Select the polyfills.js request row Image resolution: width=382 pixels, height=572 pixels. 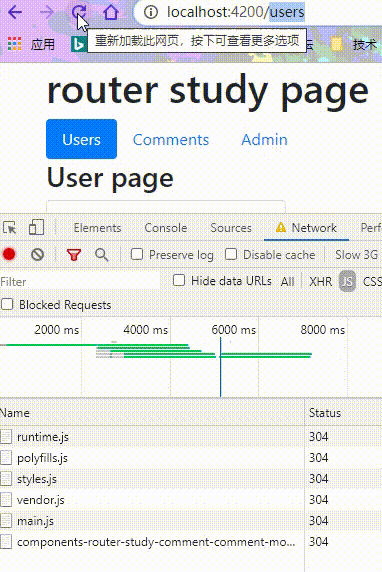(191, 458)
